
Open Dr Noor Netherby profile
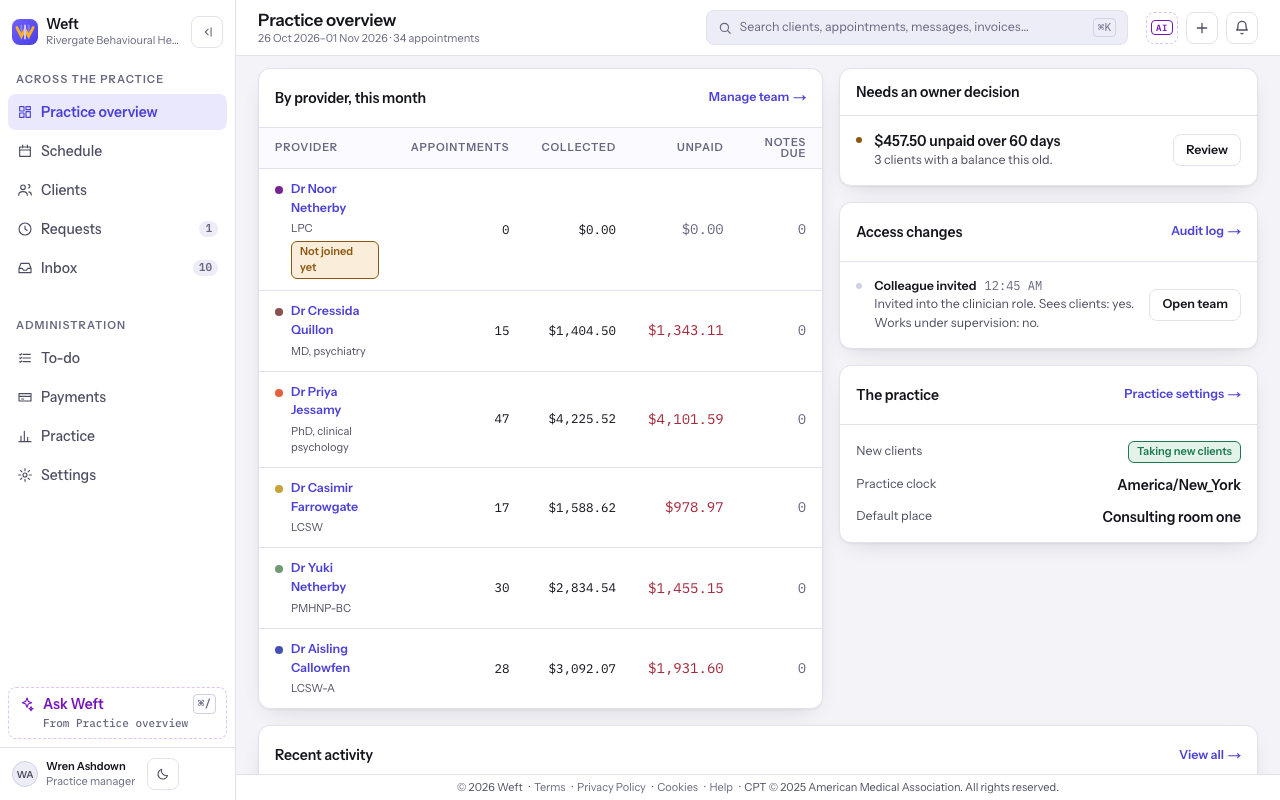tap(318, 198)
